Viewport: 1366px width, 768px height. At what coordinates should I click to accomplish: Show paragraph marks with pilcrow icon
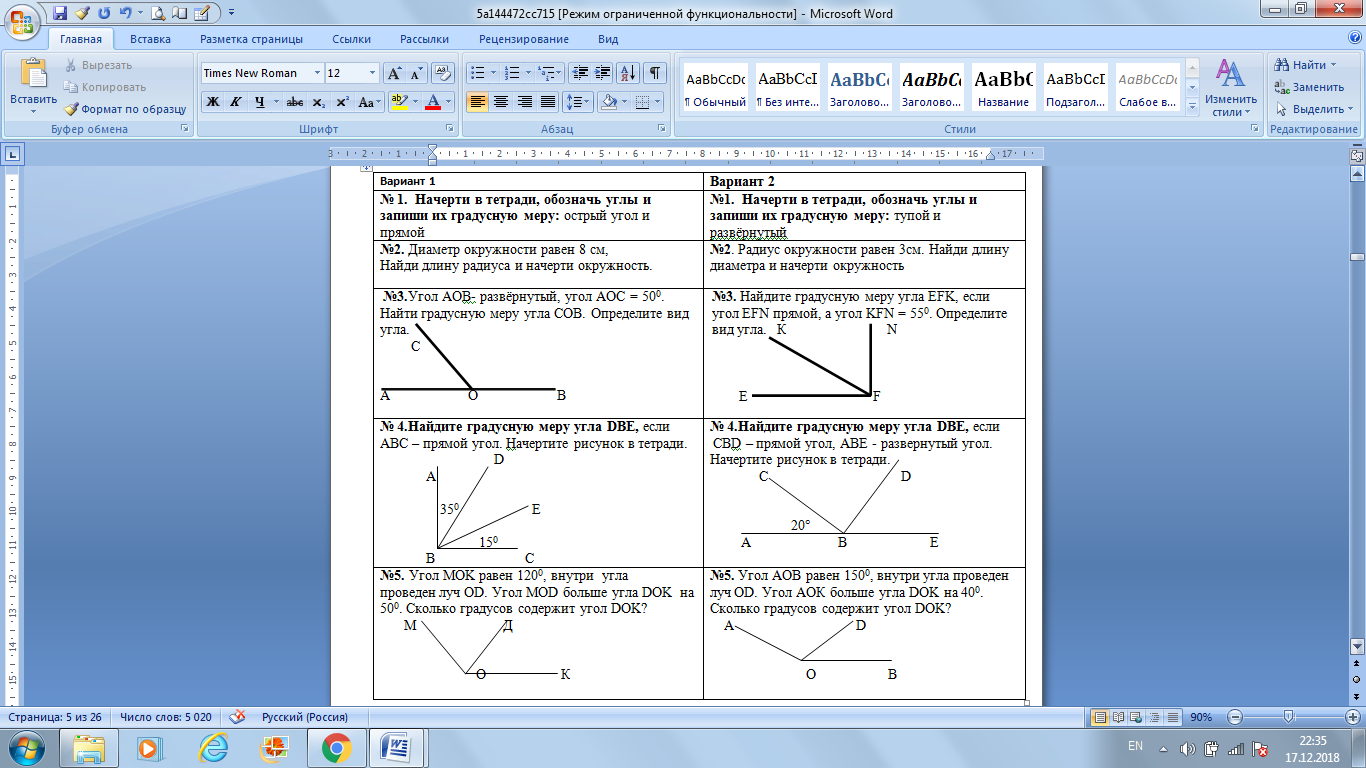click(655, 73)
